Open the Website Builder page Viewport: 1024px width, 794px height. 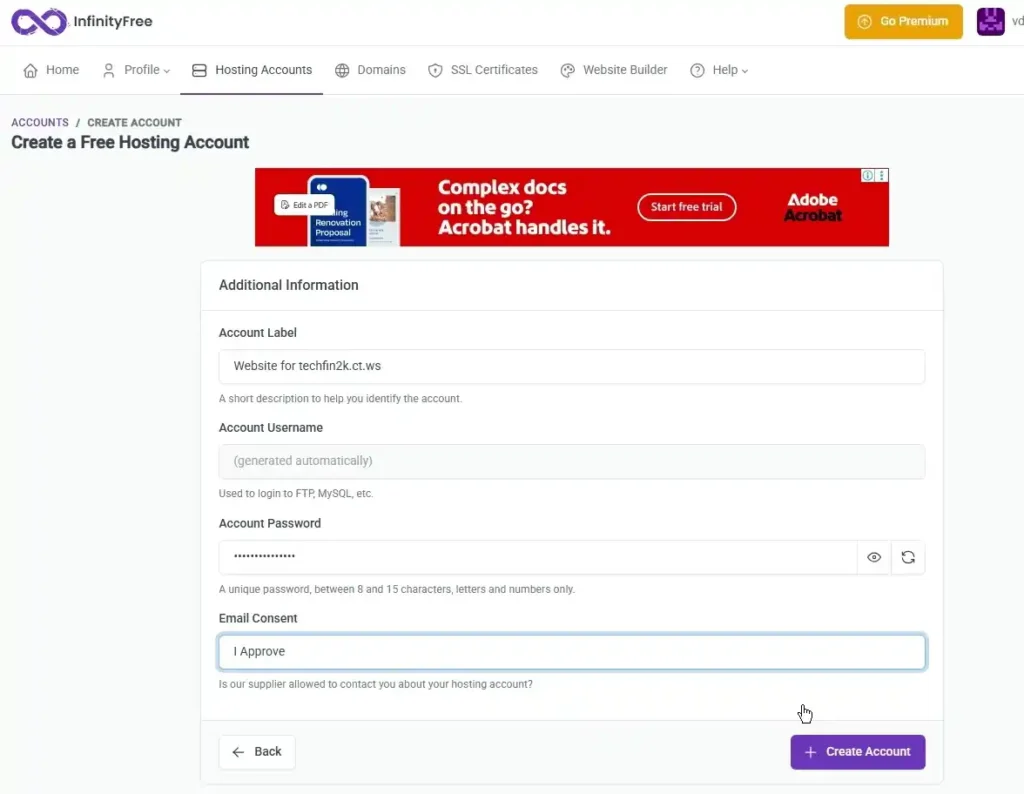(x=614, y=71)
